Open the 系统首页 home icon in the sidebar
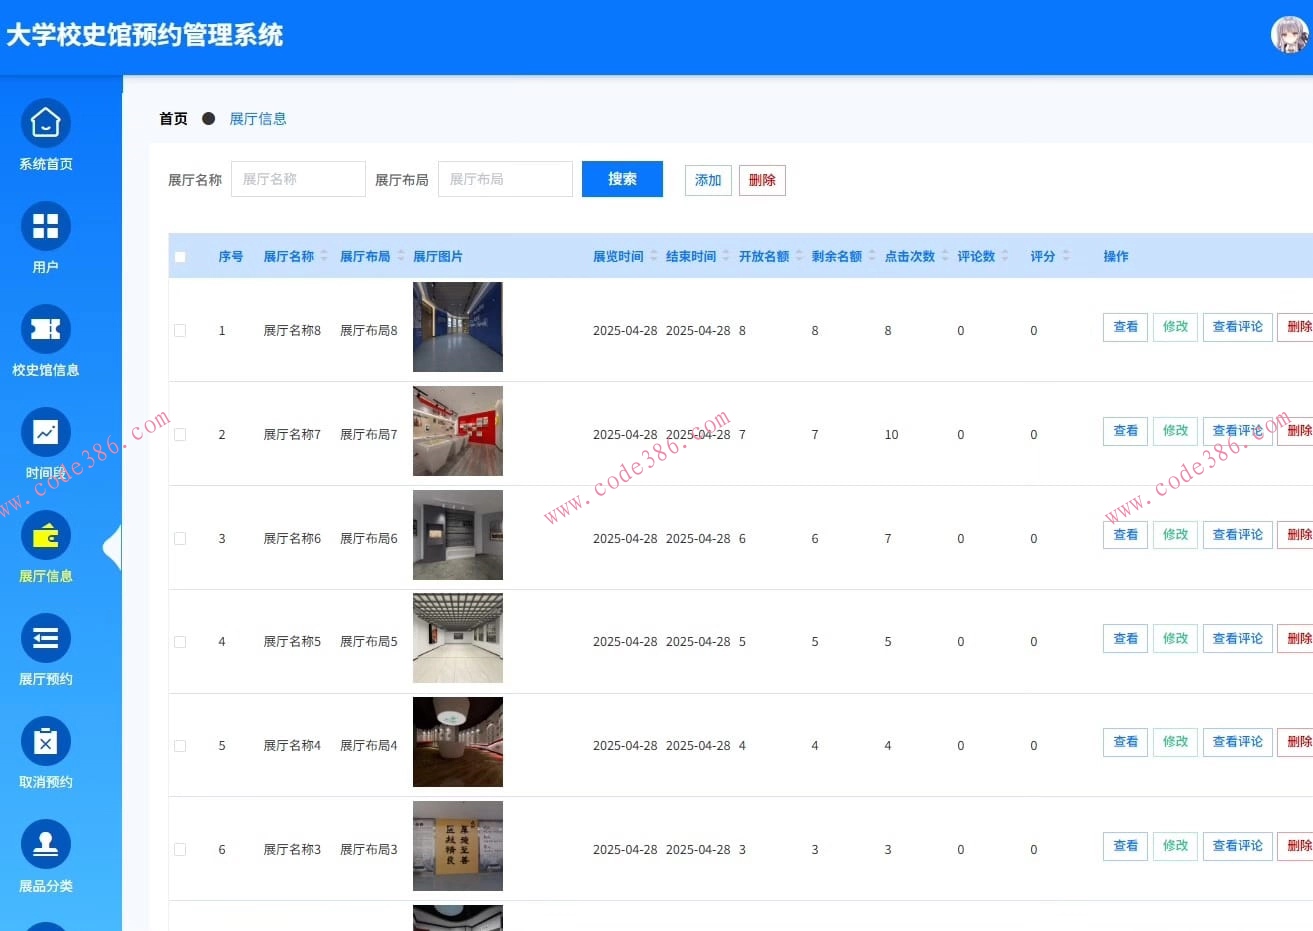Image resolution: width=1313 pixels, height=931 pixels. [x=45, y=122]
